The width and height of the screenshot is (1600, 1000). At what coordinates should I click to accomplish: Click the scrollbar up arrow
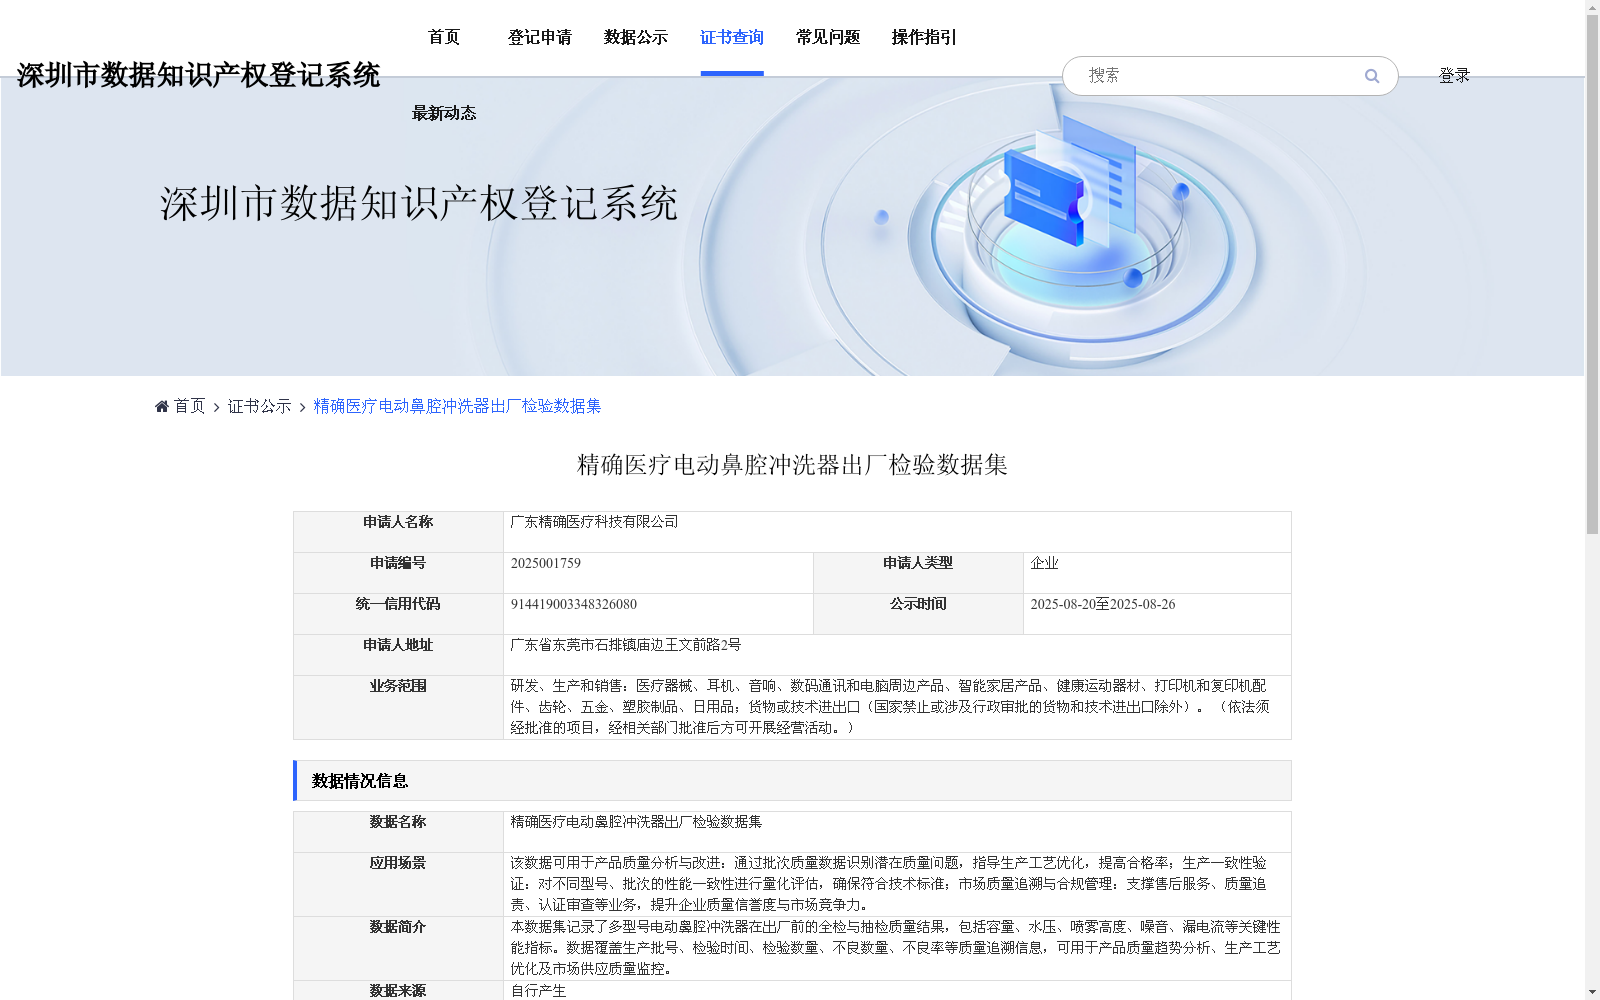tap(1592, 7)
